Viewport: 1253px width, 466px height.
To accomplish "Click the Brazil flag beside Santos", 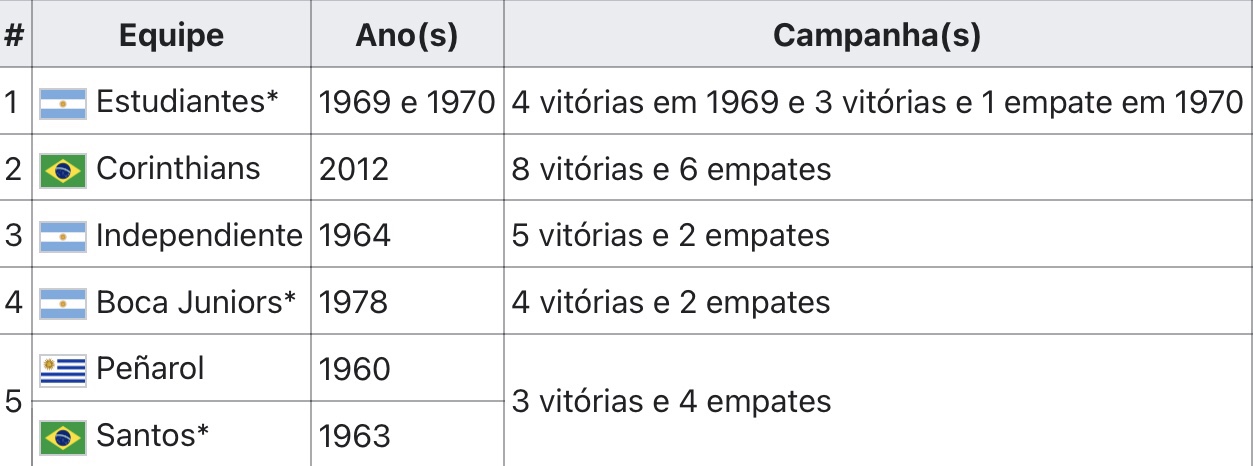I will pos(63,437).
